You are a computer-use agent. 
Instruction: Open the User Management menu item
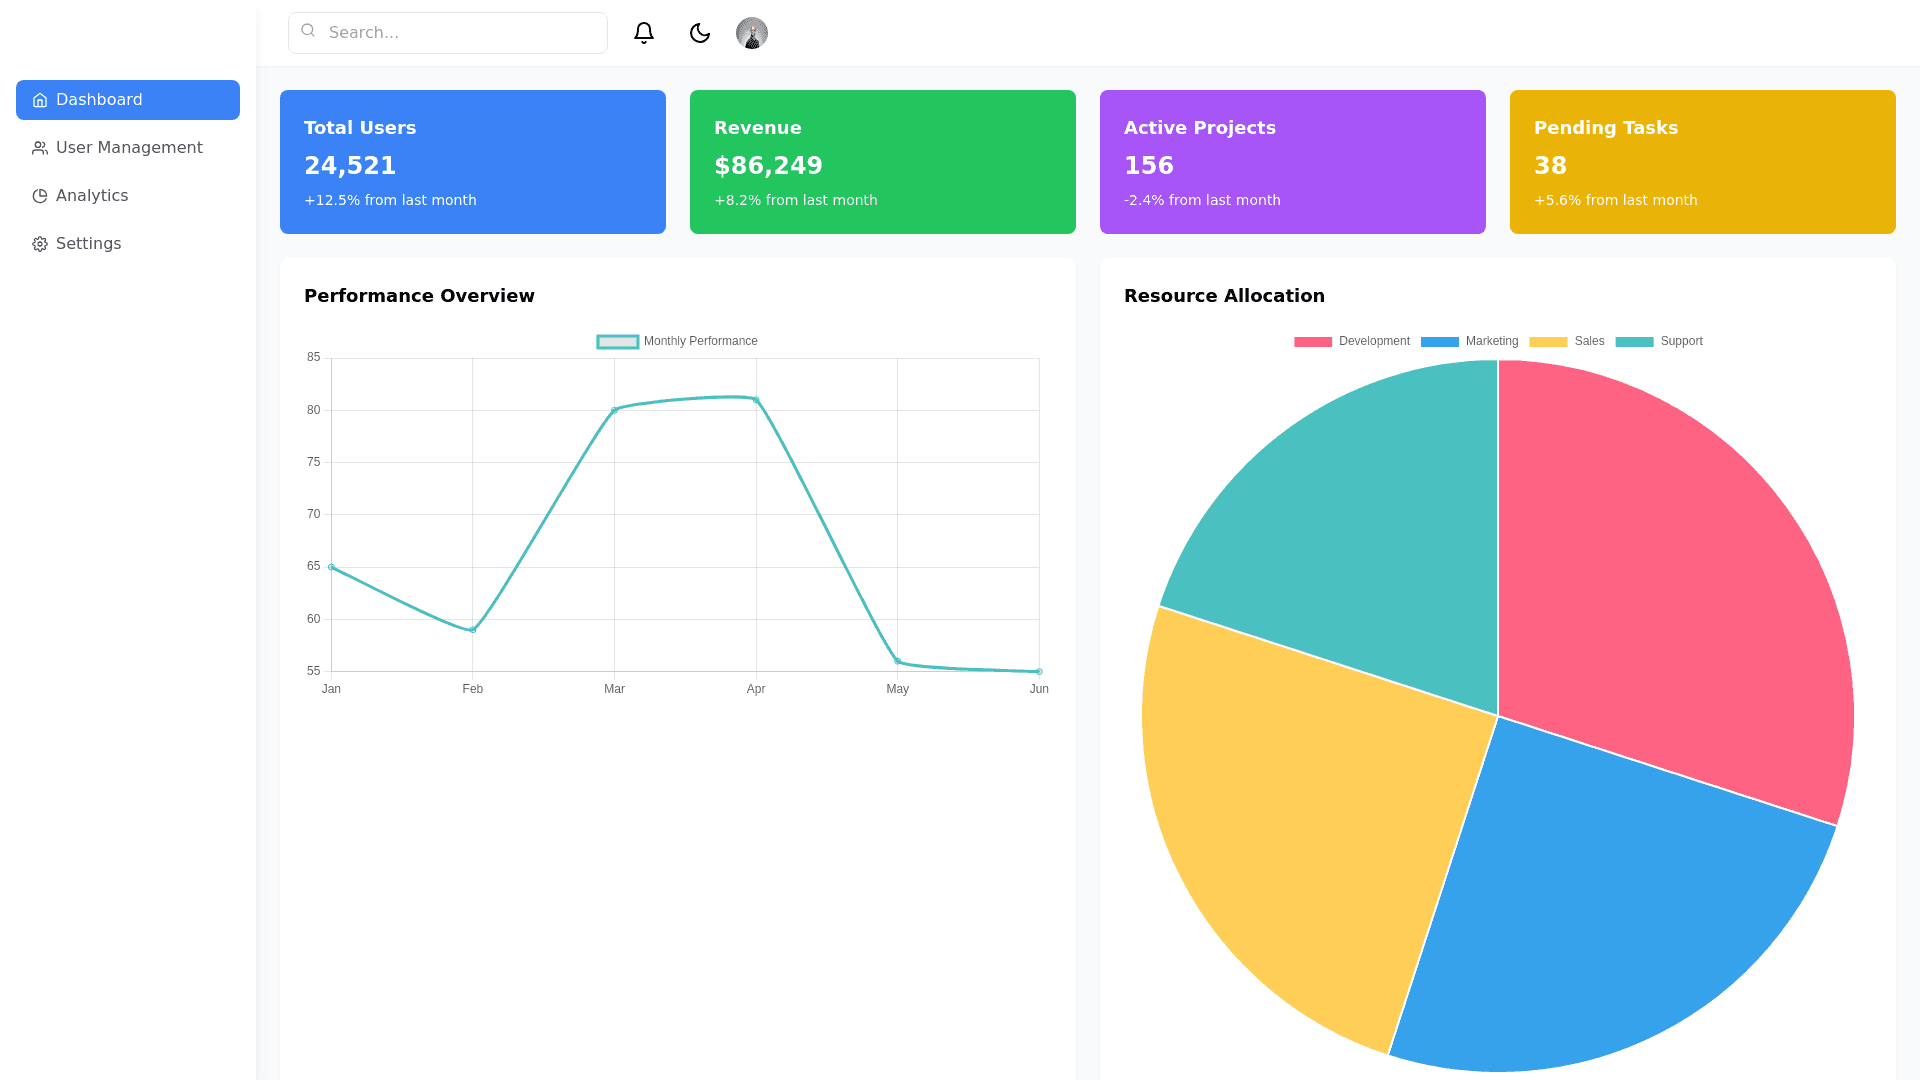pyautogui.click(x=128, y=148)
